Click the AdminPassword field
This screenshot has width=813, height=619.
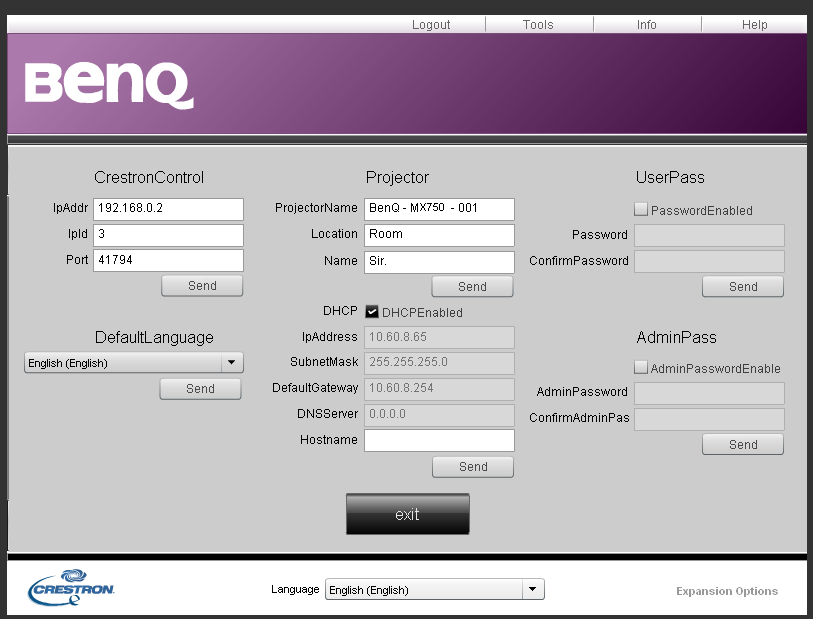(x=709, y=393)
